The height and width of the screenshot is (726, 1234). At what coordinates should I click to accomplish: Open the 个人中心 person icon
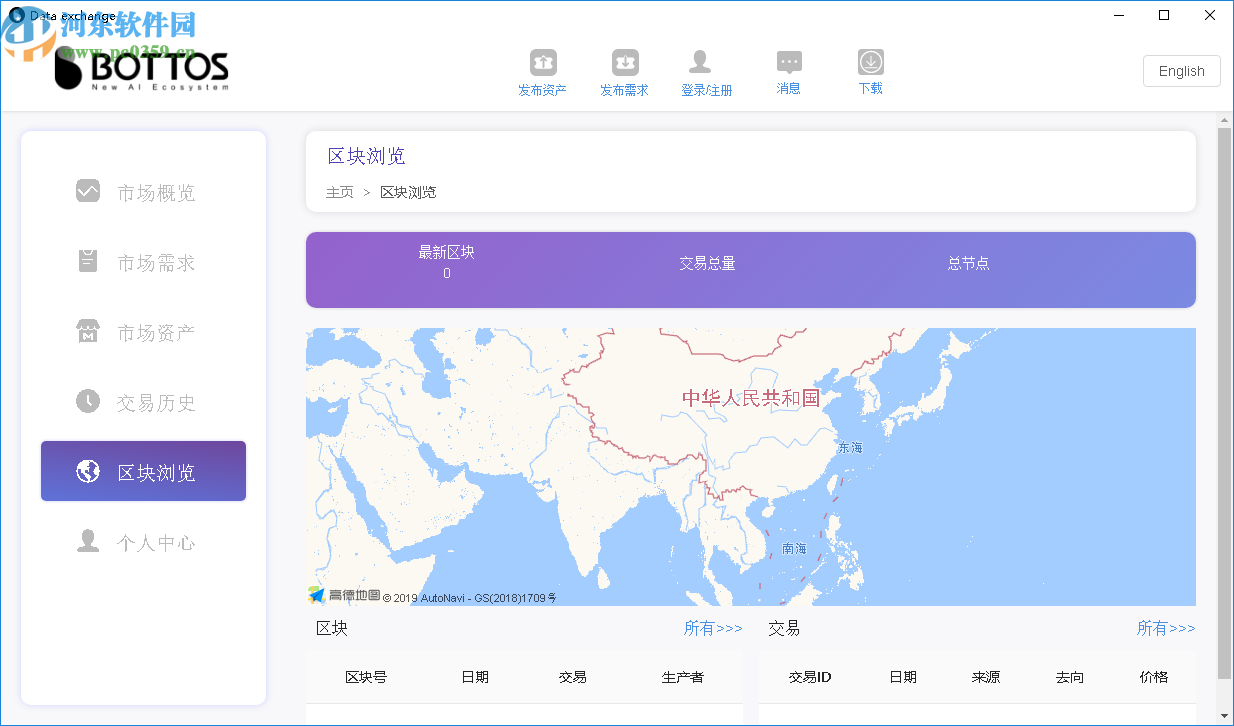point(87,541)
